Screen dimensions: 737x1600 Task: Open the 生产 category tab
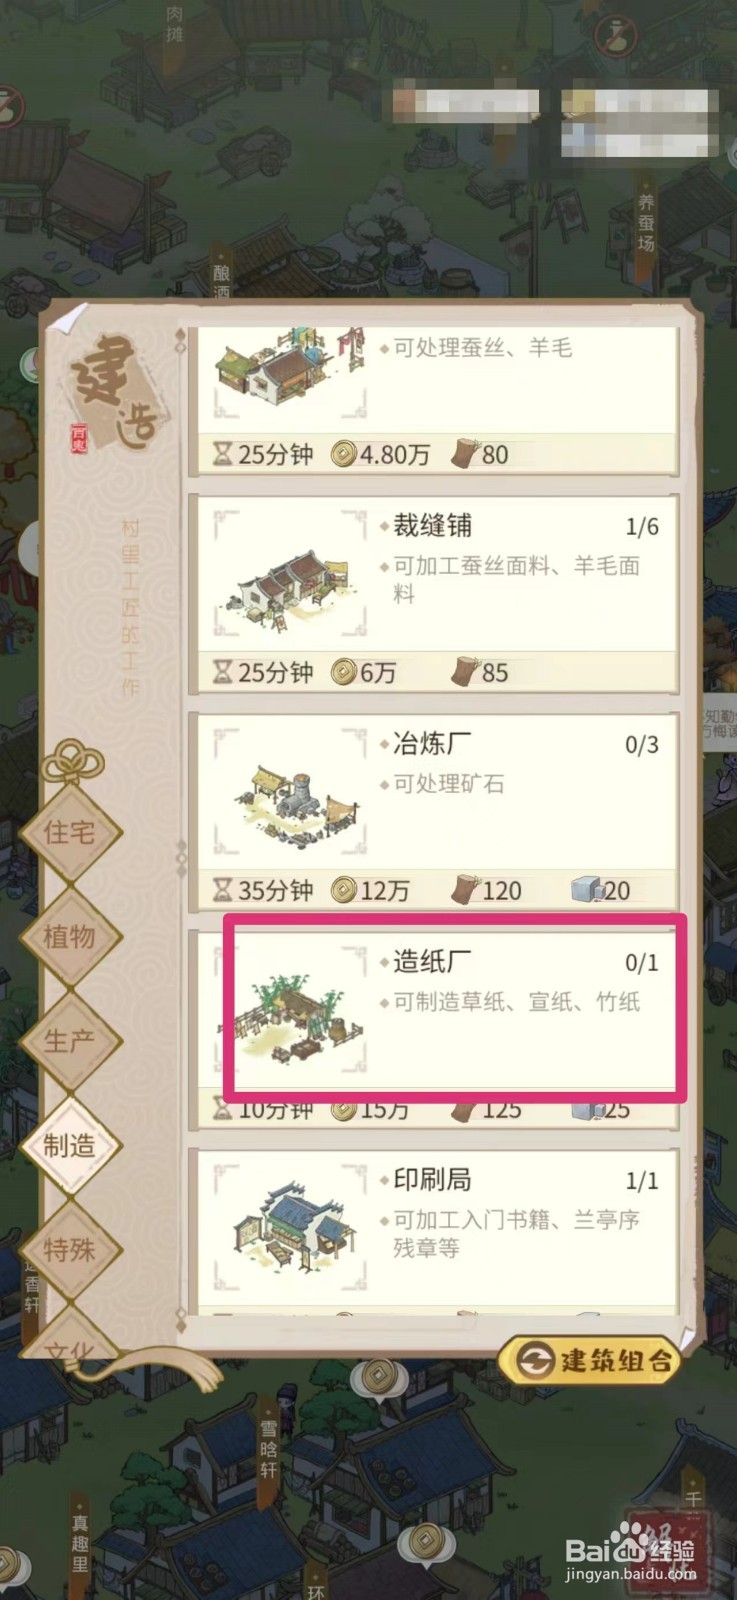(70, 1040)
